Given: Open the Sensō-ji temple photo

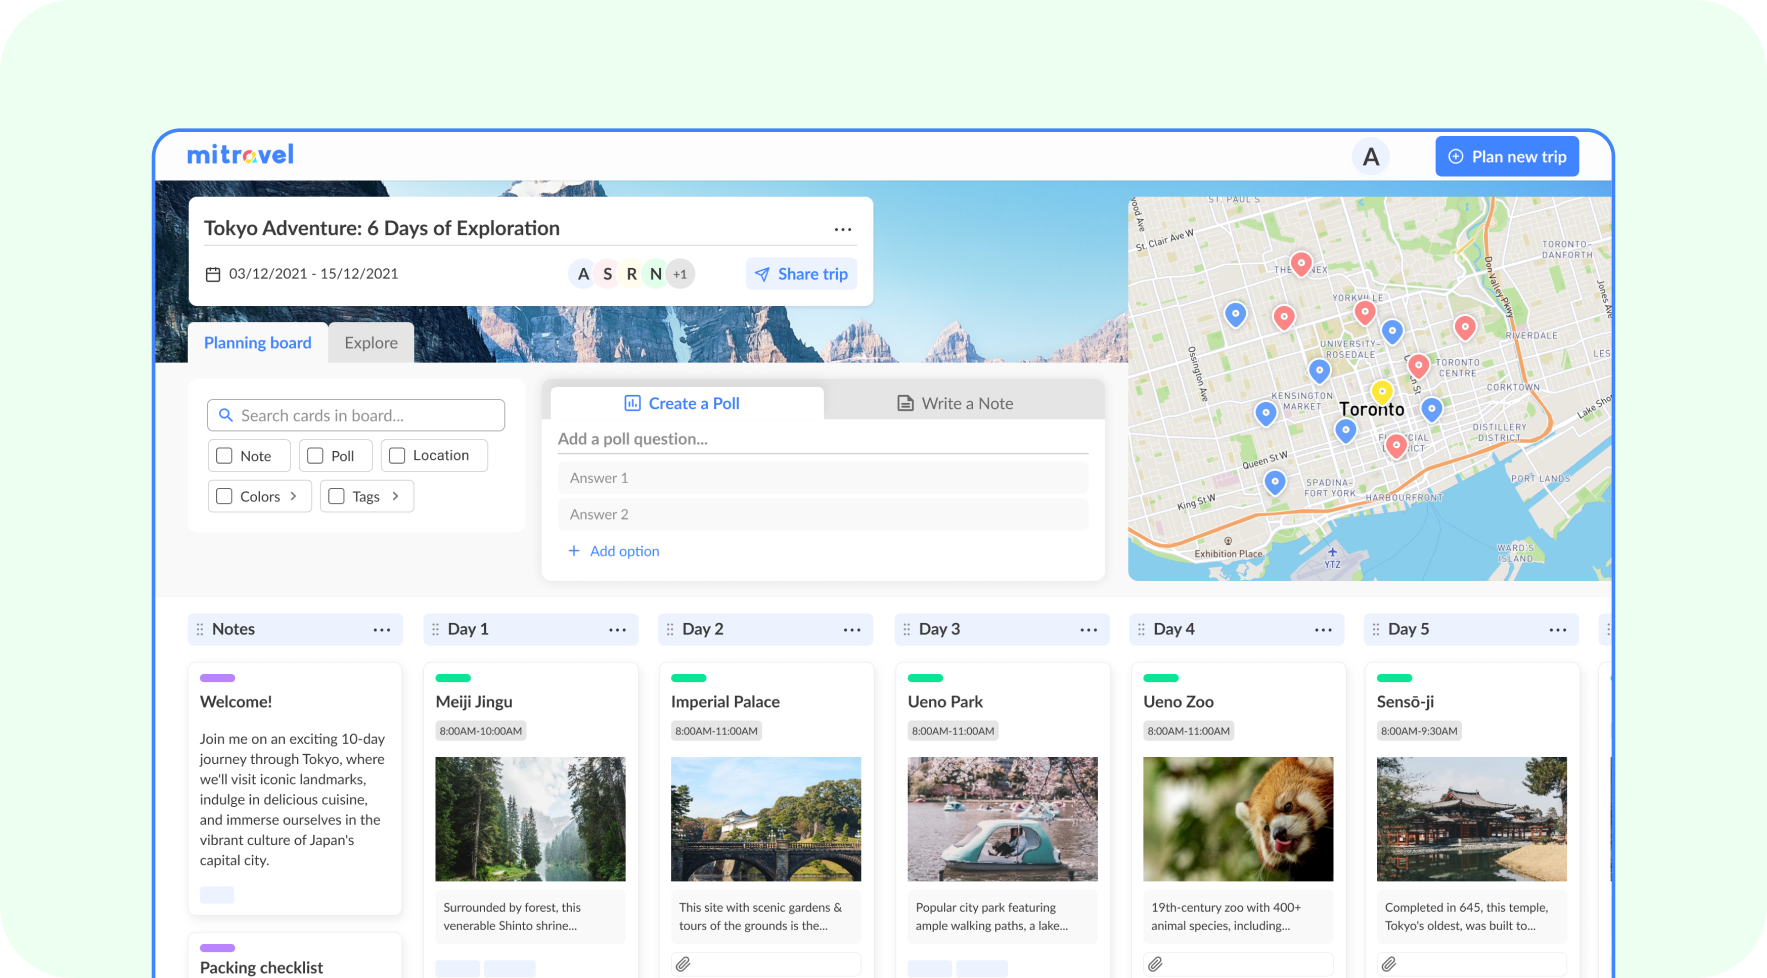Looking at the screenshot, I should pyautogui.click(x=1472, y=819).
